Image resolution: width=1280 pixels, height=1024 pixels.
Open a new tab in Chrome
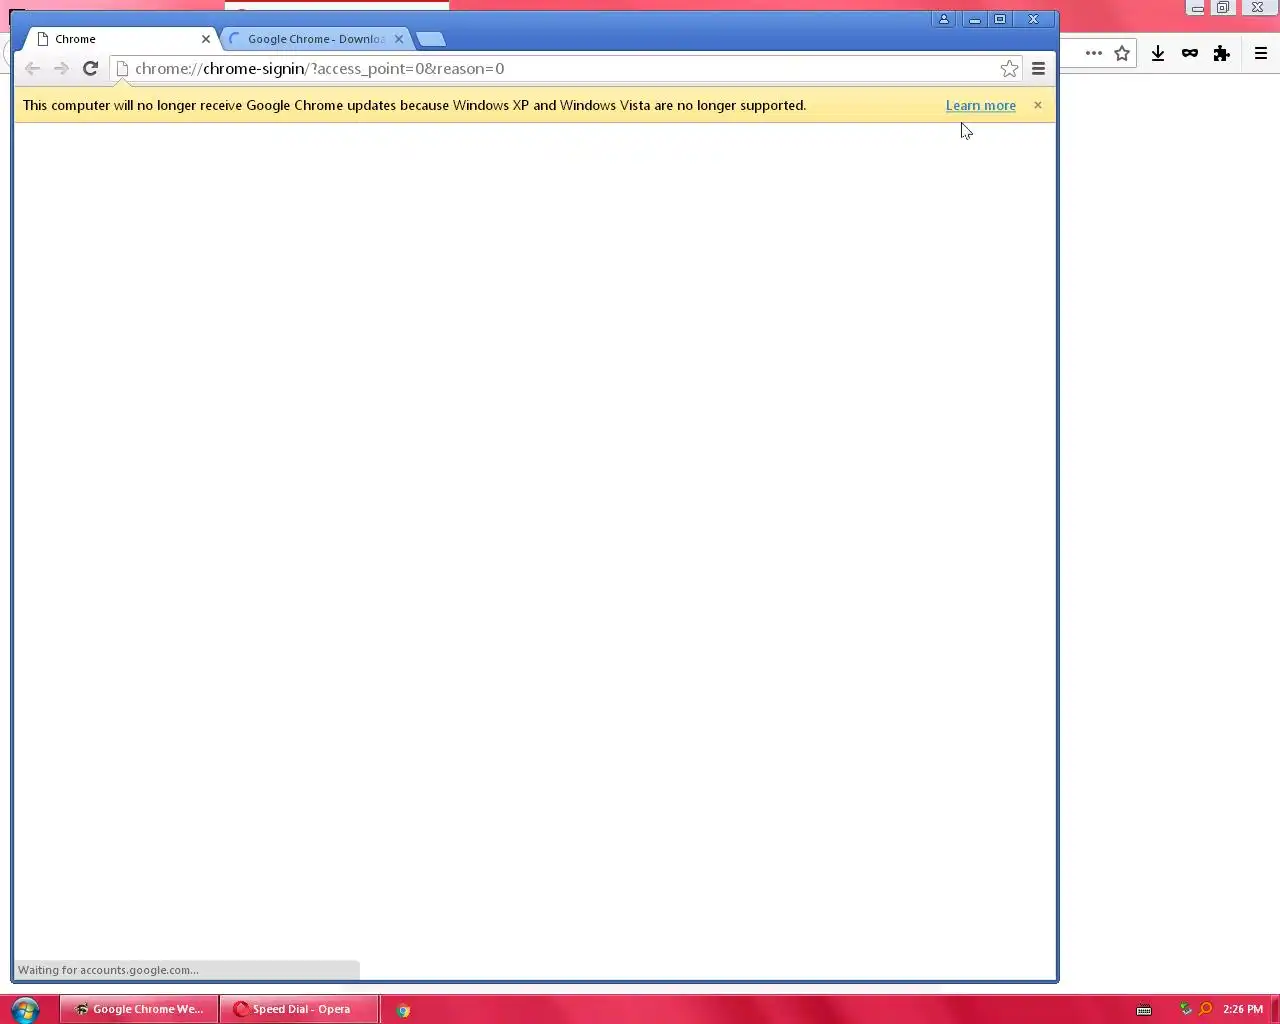tap(431, 39)
